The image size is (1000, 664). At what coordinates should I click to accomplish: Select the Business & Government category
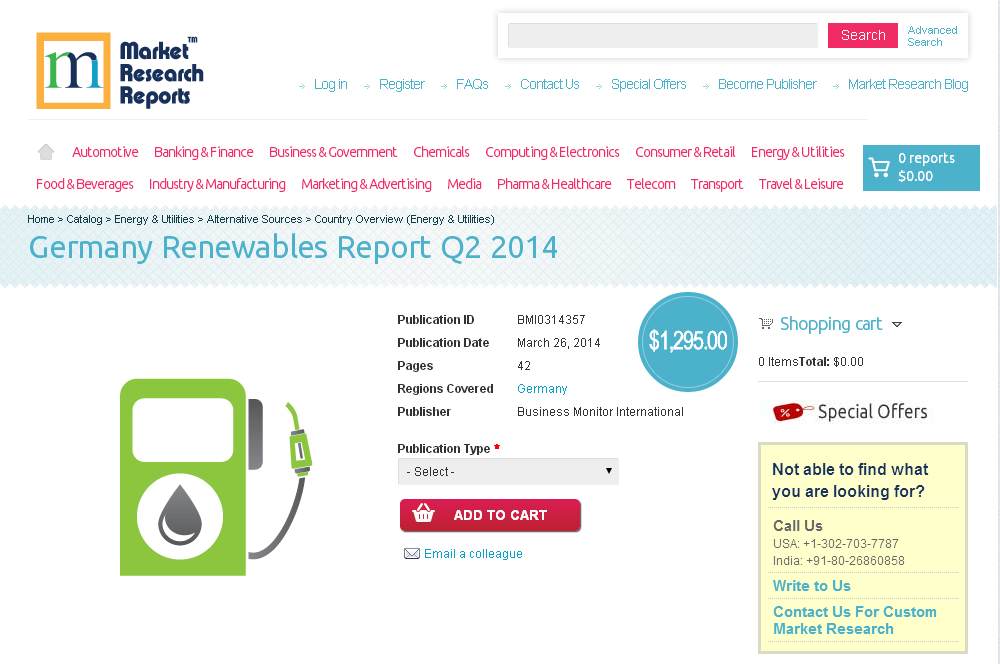(x=333, y=152)
